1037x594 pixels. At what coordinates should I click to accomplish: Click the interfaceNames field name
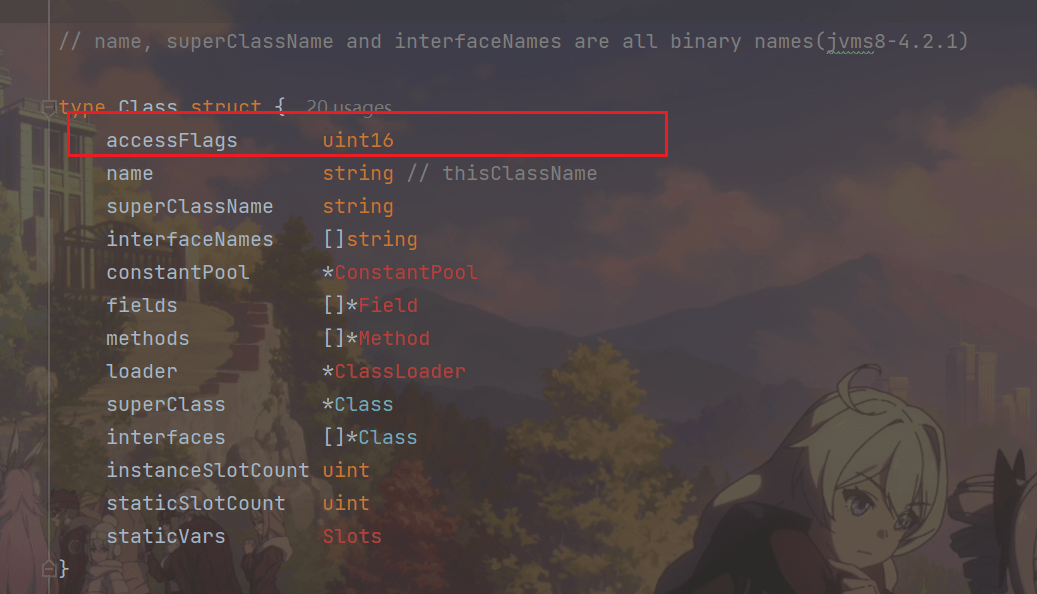pos(190,239)
